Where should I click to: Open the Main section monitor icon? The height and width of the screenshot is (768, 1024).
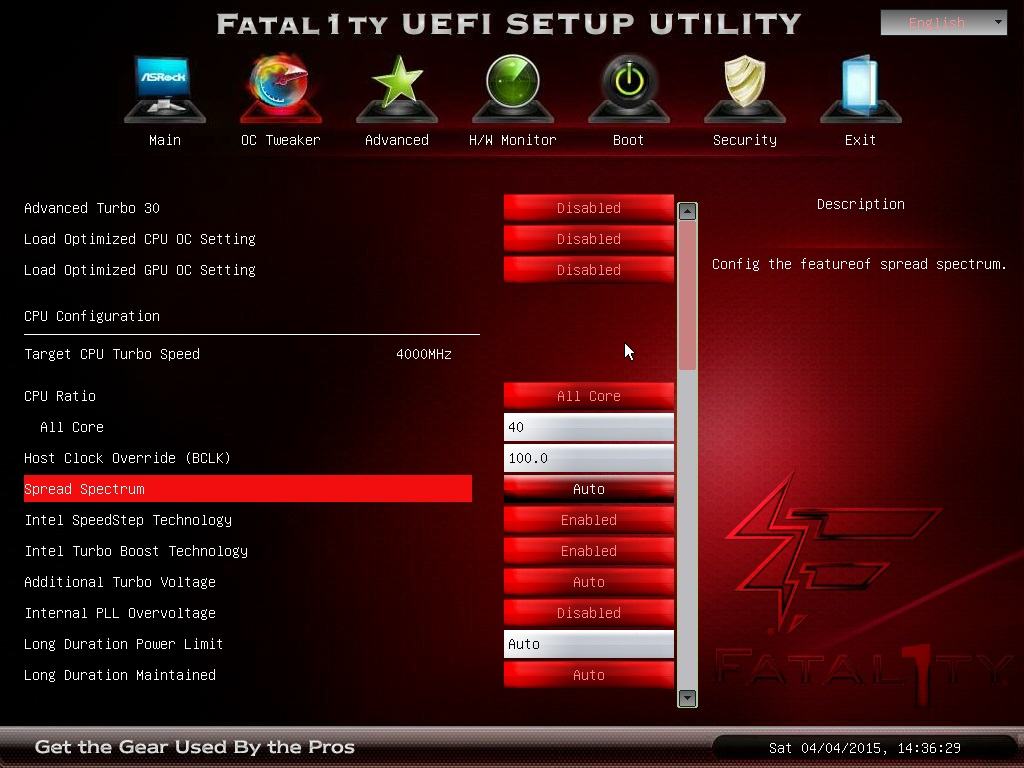pyautogui.click(x=165, y=88)
